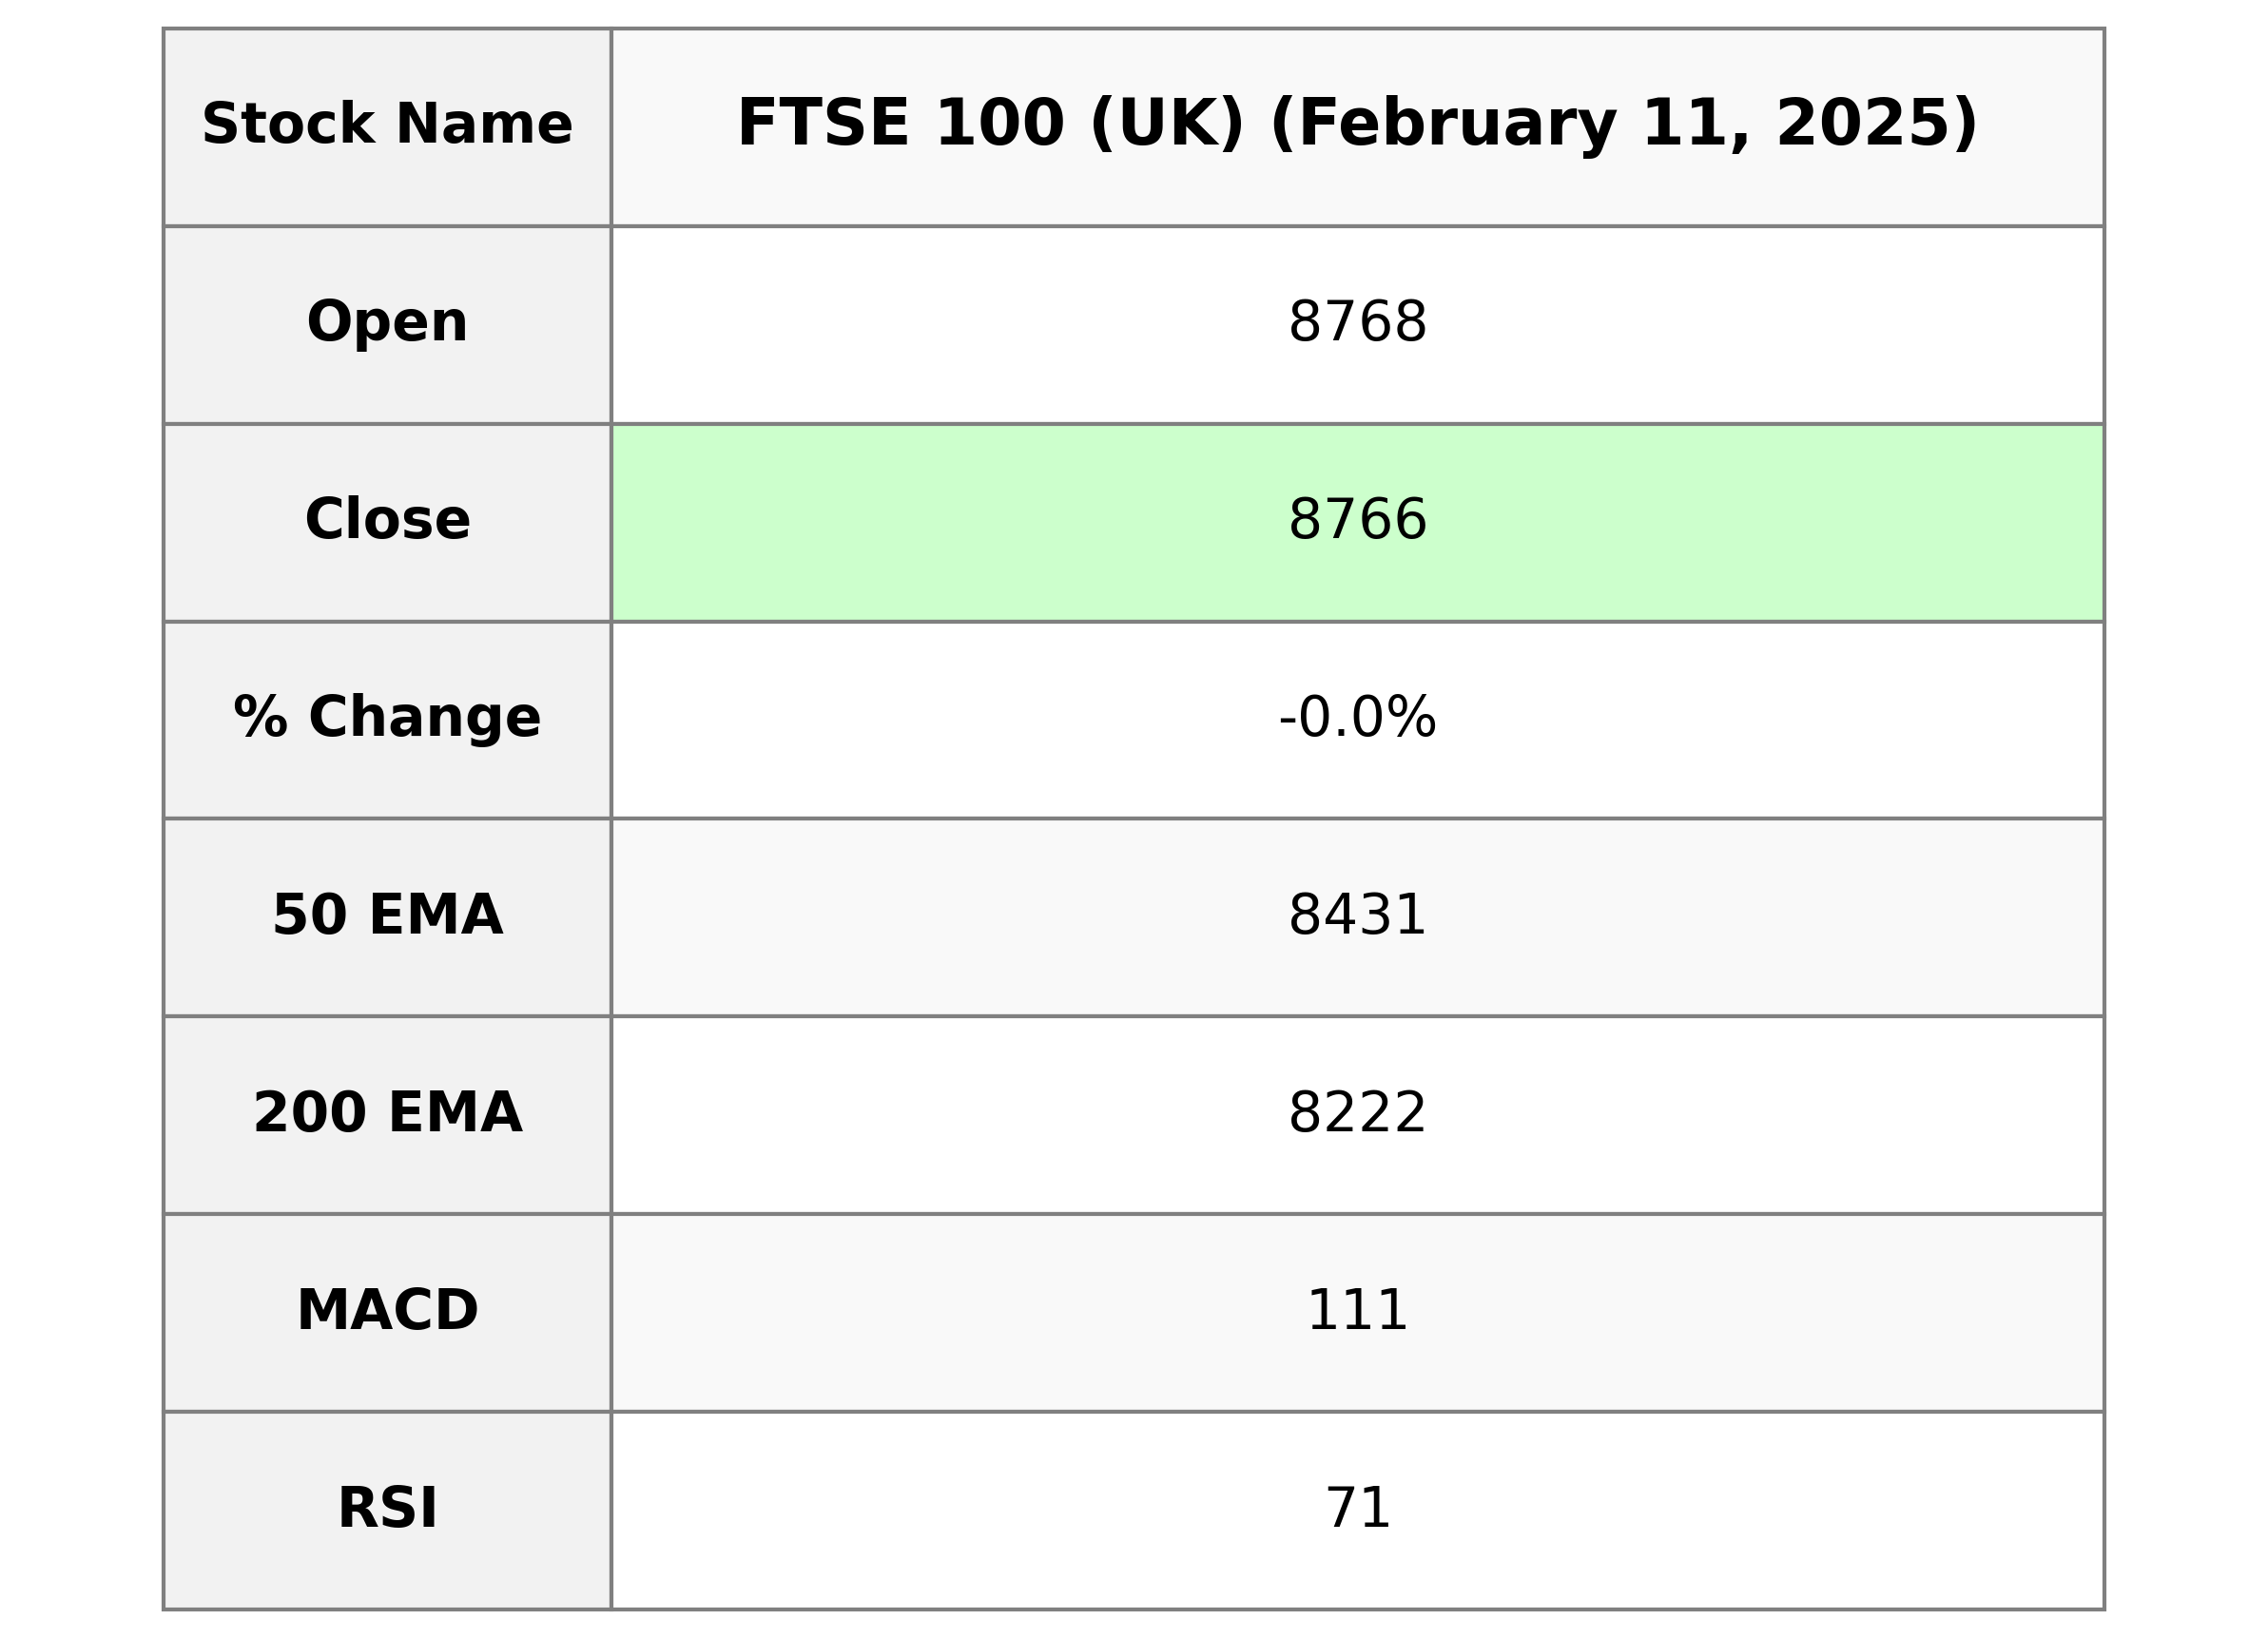Select the Open row label

(x=387, y=323)
